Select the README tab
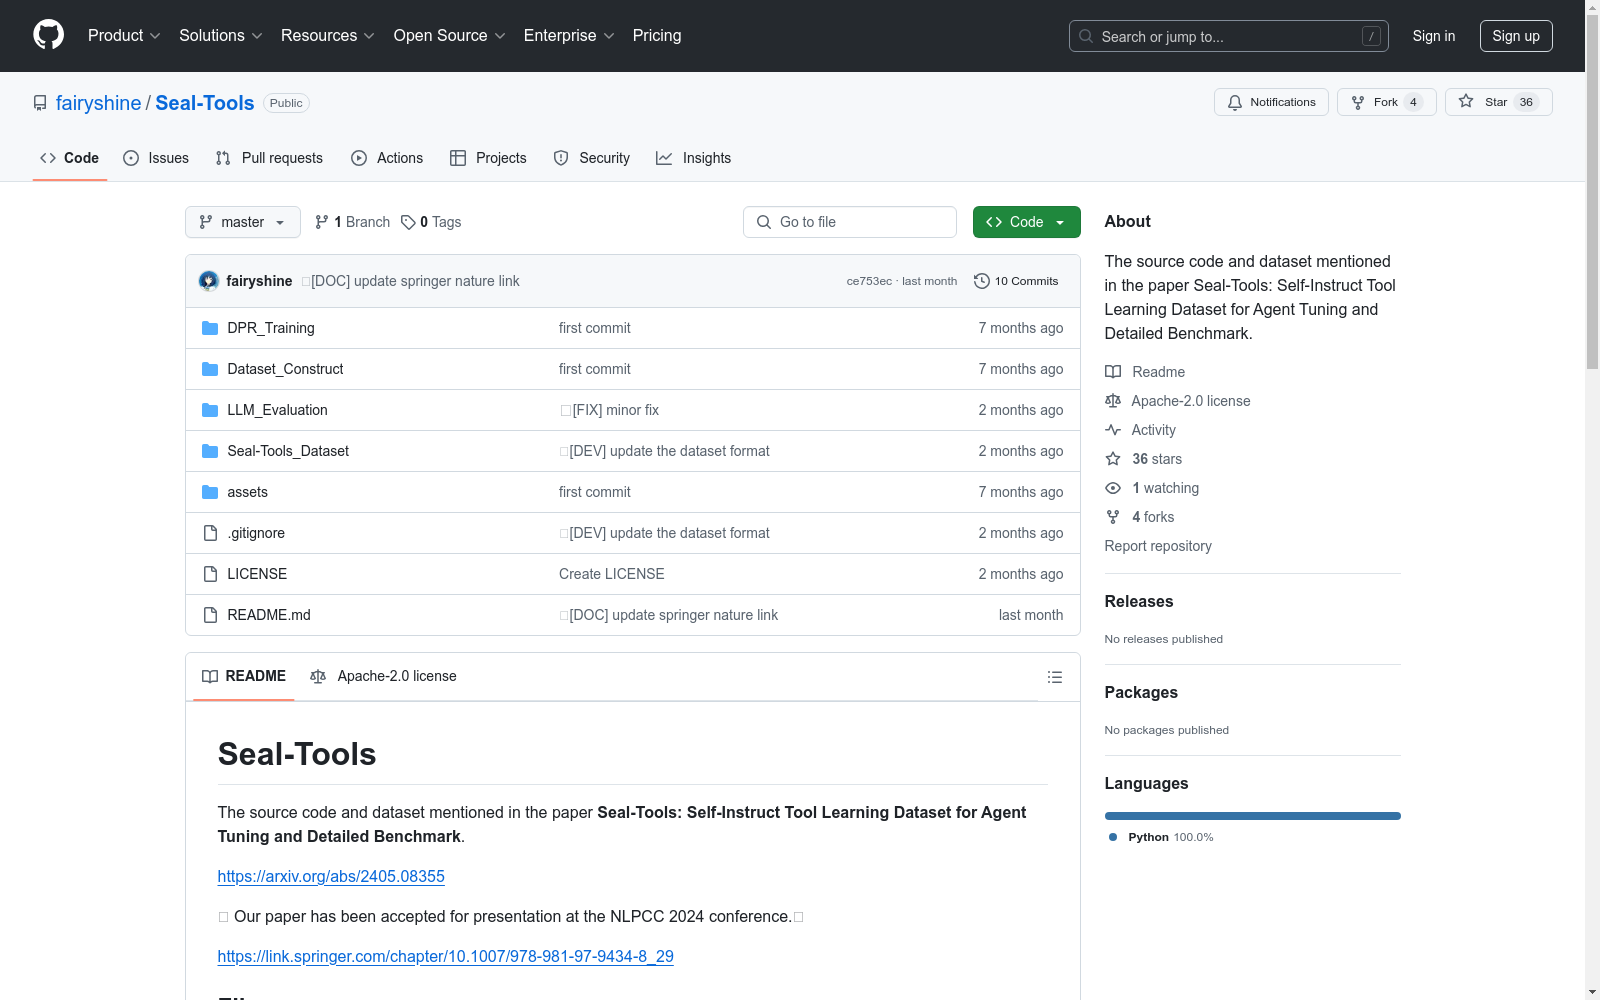This screenshot has height=1000, width=1600. click(x=244, y=676)
